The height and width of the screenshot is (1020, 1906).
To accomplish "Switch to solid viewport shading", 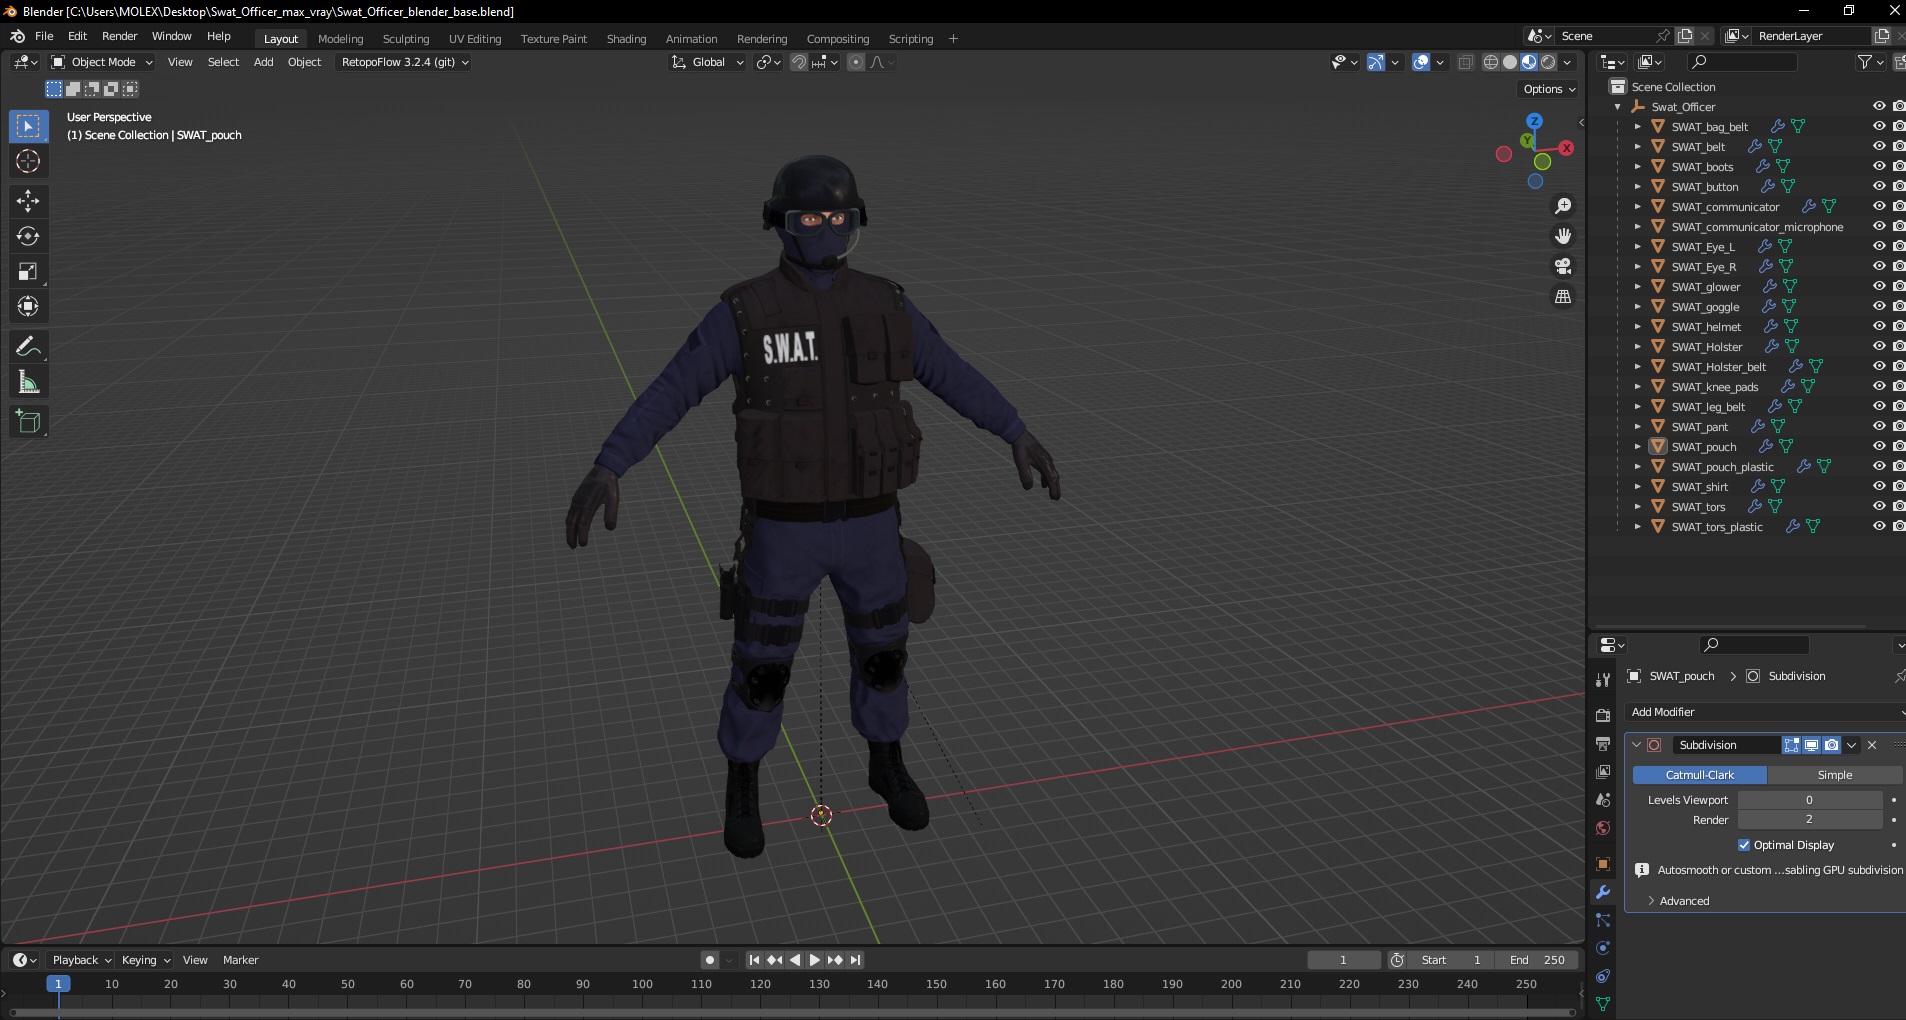I will 1510,62.
